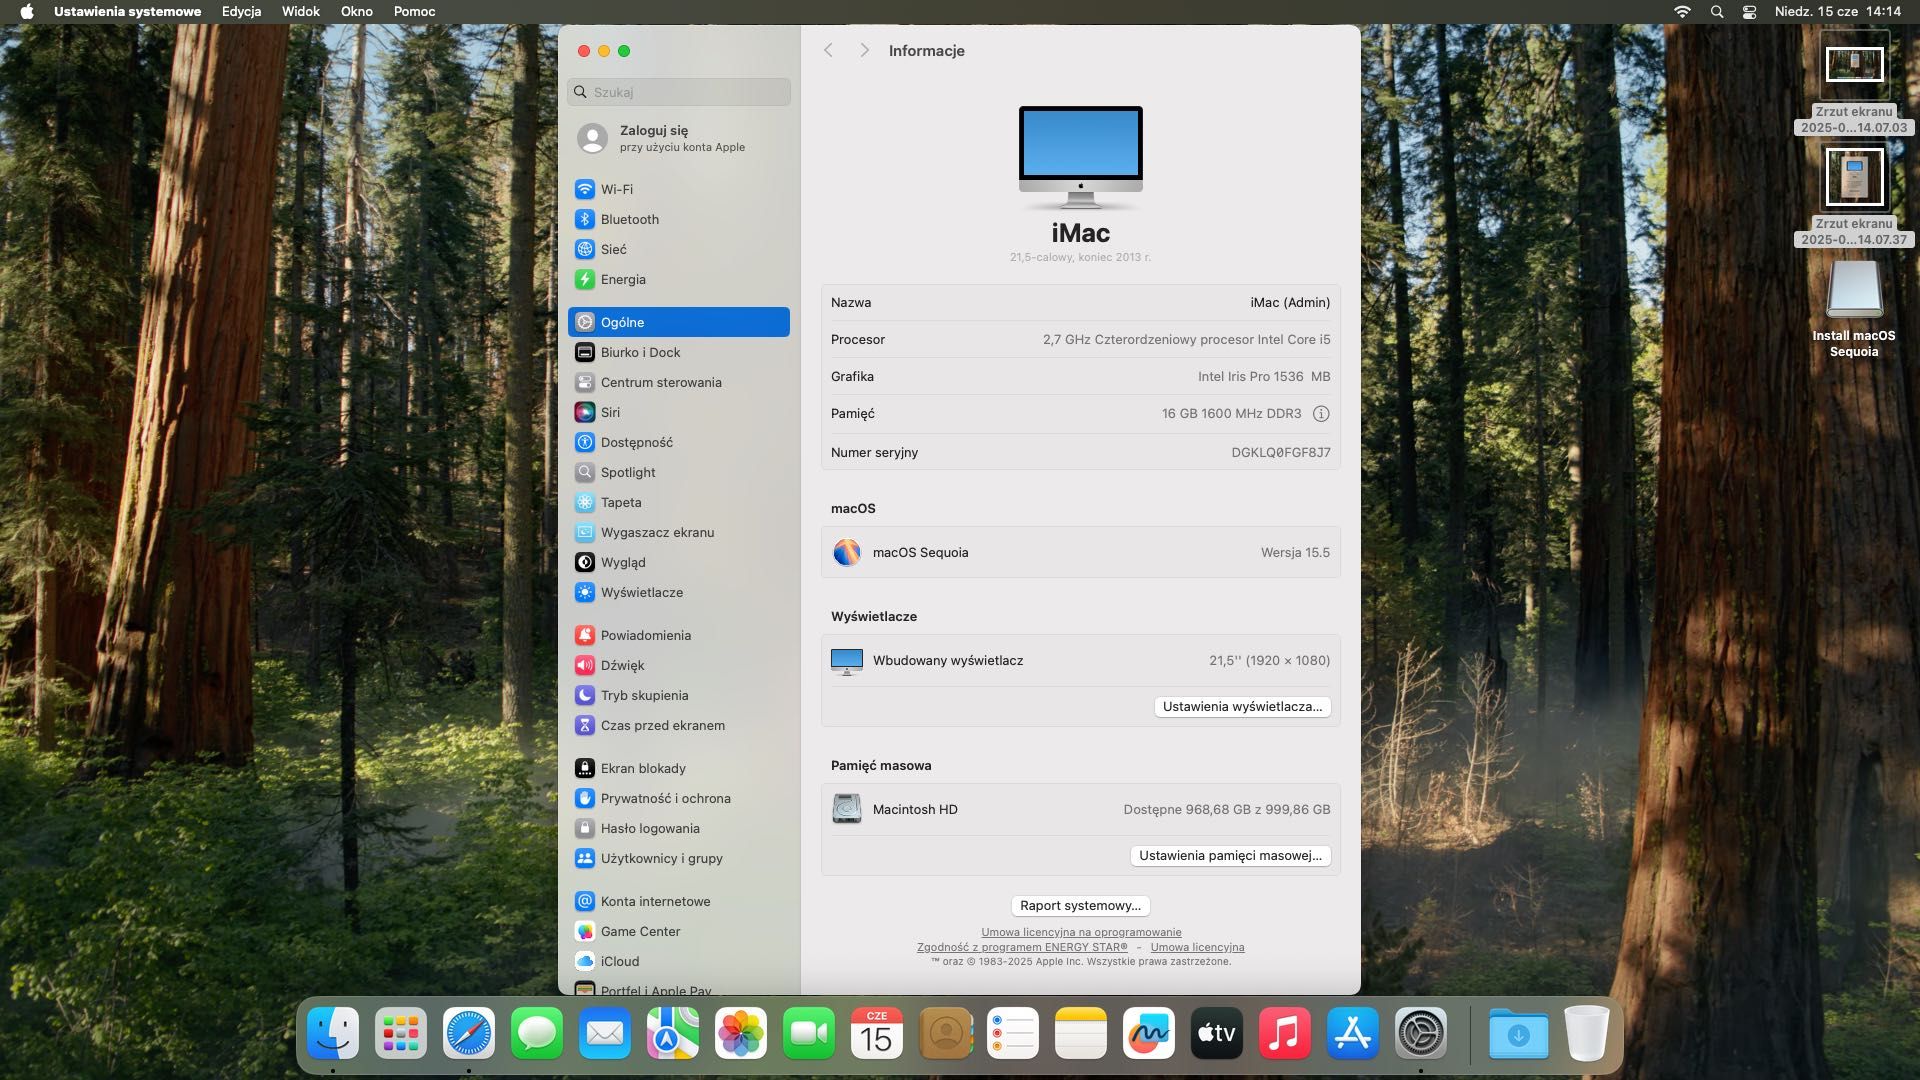Open Wygląd appearance settings
This screenshot has width=1920, height=1080.
[x=678, y=562]
